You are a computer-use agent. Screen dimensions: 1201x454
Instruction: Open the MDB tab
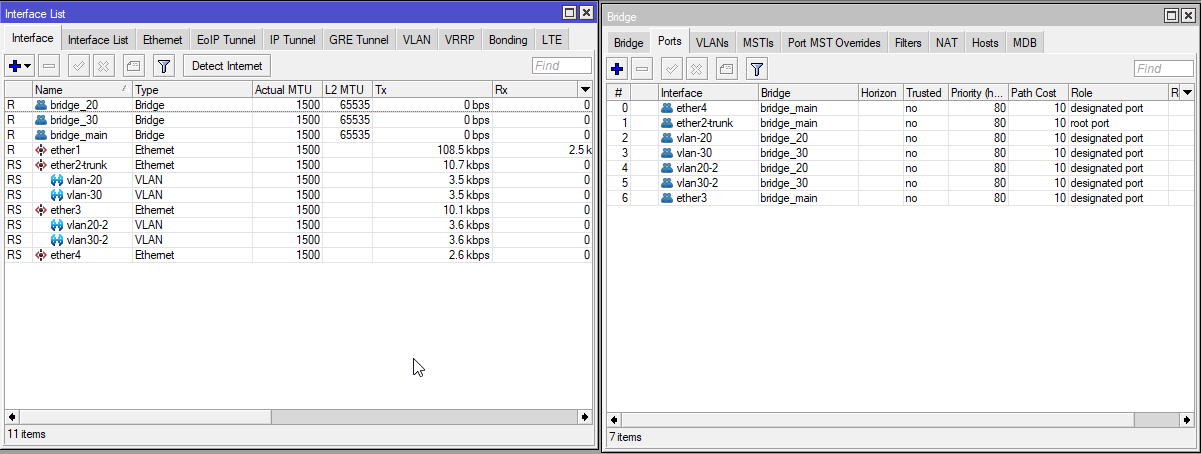[x=1025, y=43]
